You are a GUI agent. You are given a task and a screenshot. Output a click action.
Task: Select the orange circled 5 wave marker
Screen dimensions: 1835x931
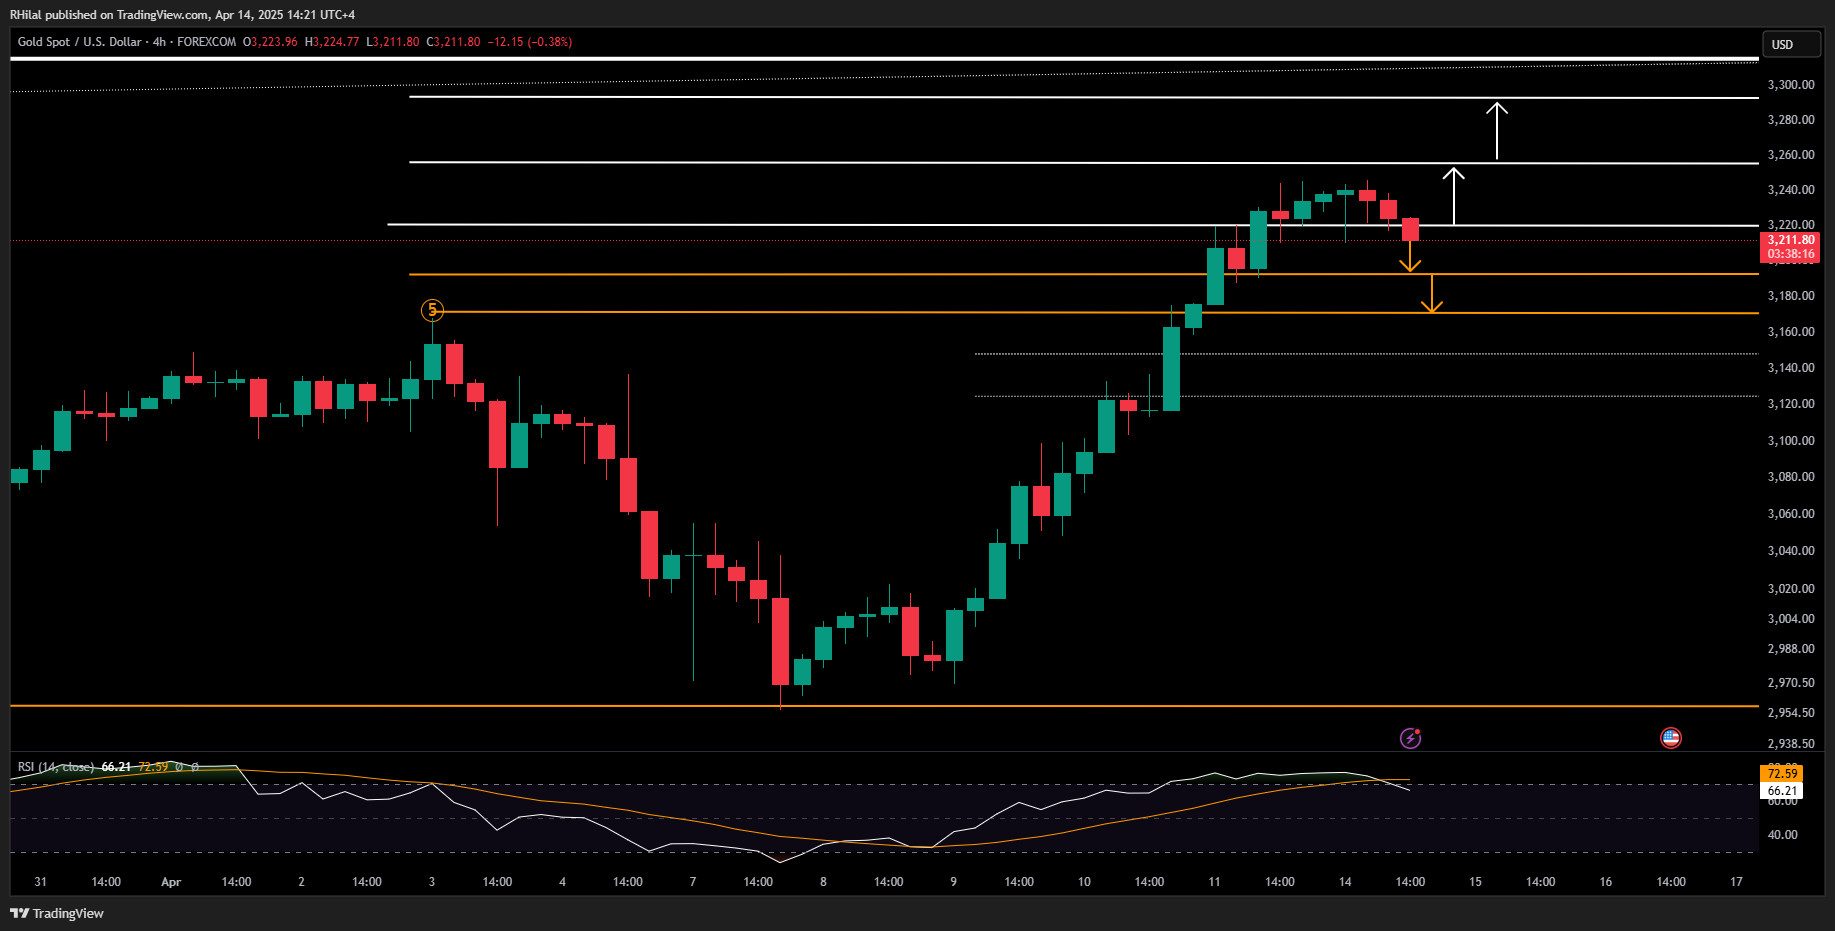432,310
